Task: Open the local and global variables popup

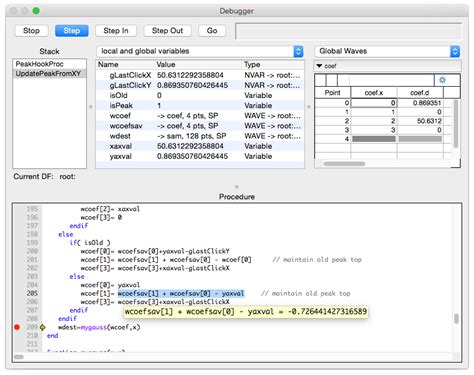Action: pos(200,51)
